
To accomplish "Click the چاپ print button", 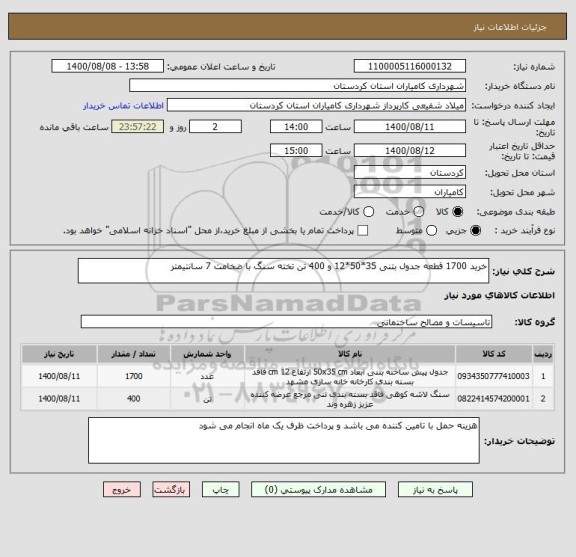I will pyautogui.click(x=220, y=490).
